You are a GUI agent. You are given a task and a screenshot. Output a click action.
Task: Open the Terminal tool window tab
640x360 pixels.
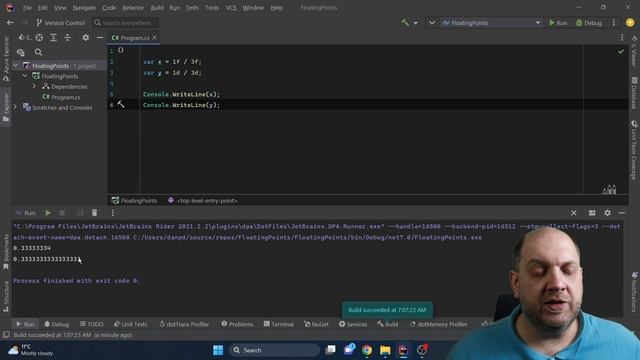click(279, 324)
